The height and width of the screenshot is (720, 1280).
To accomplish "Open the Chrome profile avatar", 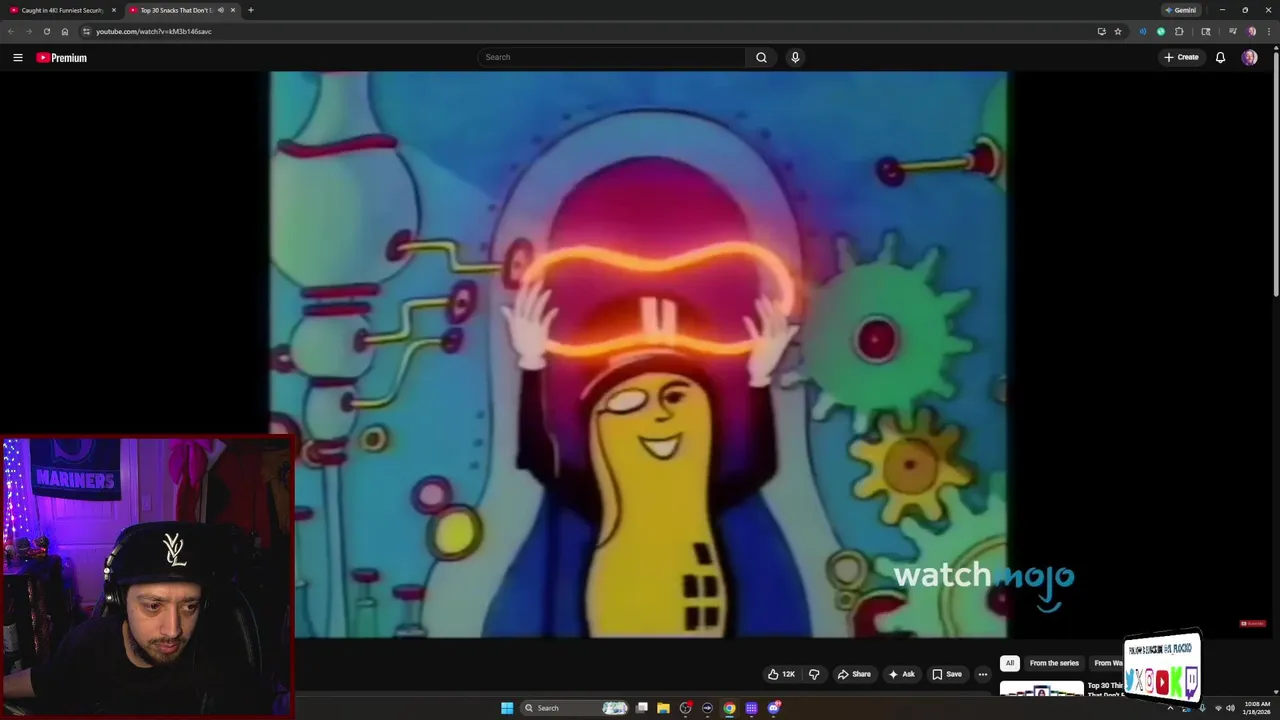I will pos(1251,31).
